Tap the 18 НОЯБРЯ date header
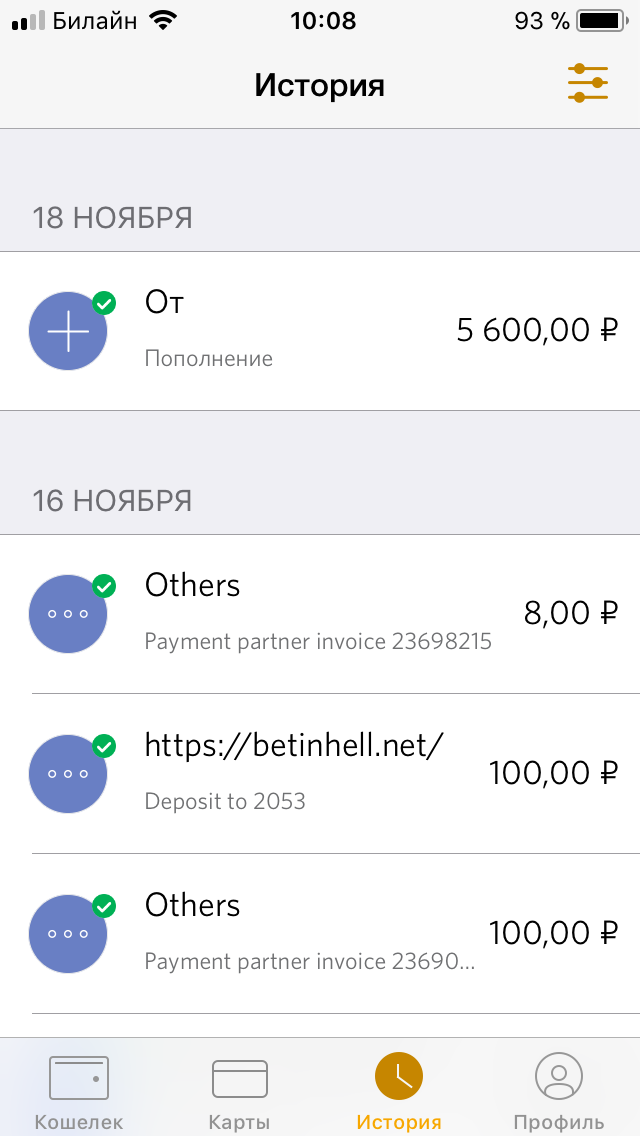 [x=112, y=218]
